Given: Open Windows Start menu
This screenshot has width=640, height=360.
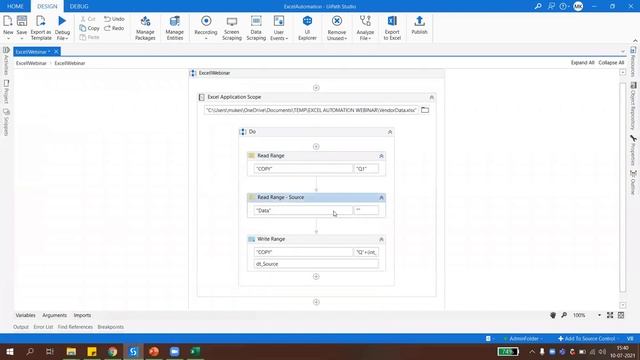Looking at the screenshot, I should pos(9,351).
